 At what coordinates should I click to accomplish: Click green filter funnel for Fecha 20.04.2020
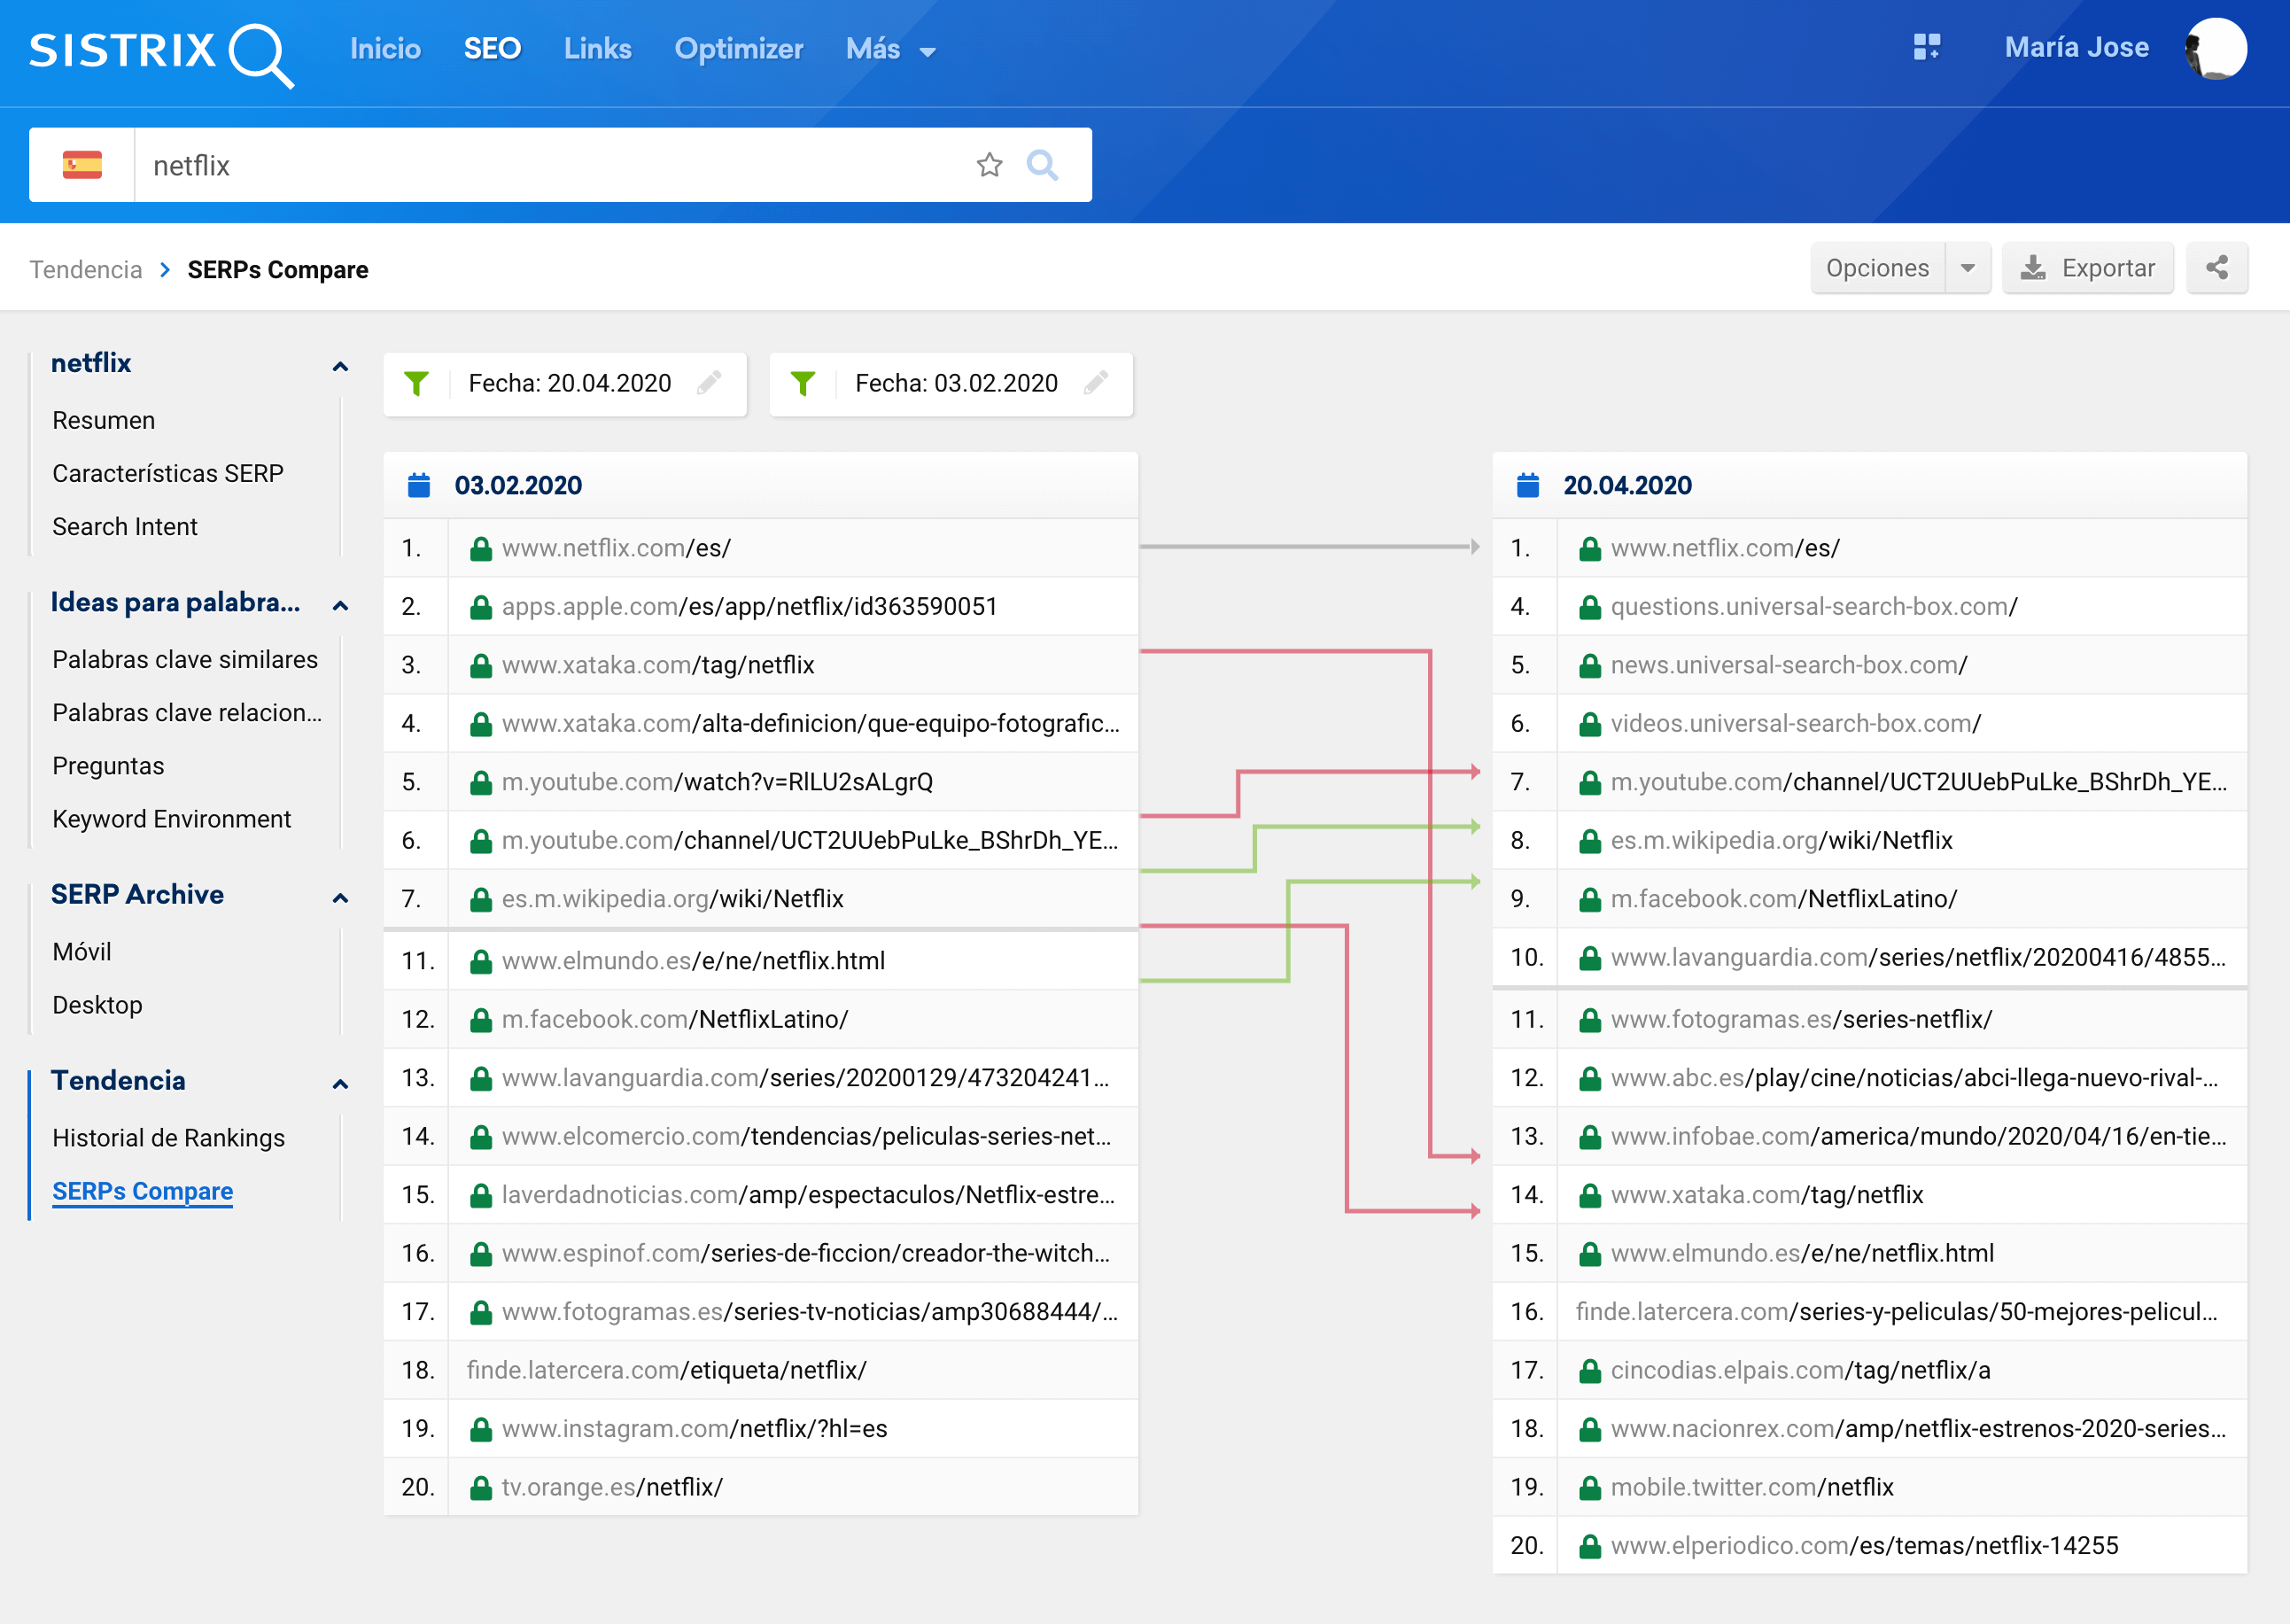417,383
